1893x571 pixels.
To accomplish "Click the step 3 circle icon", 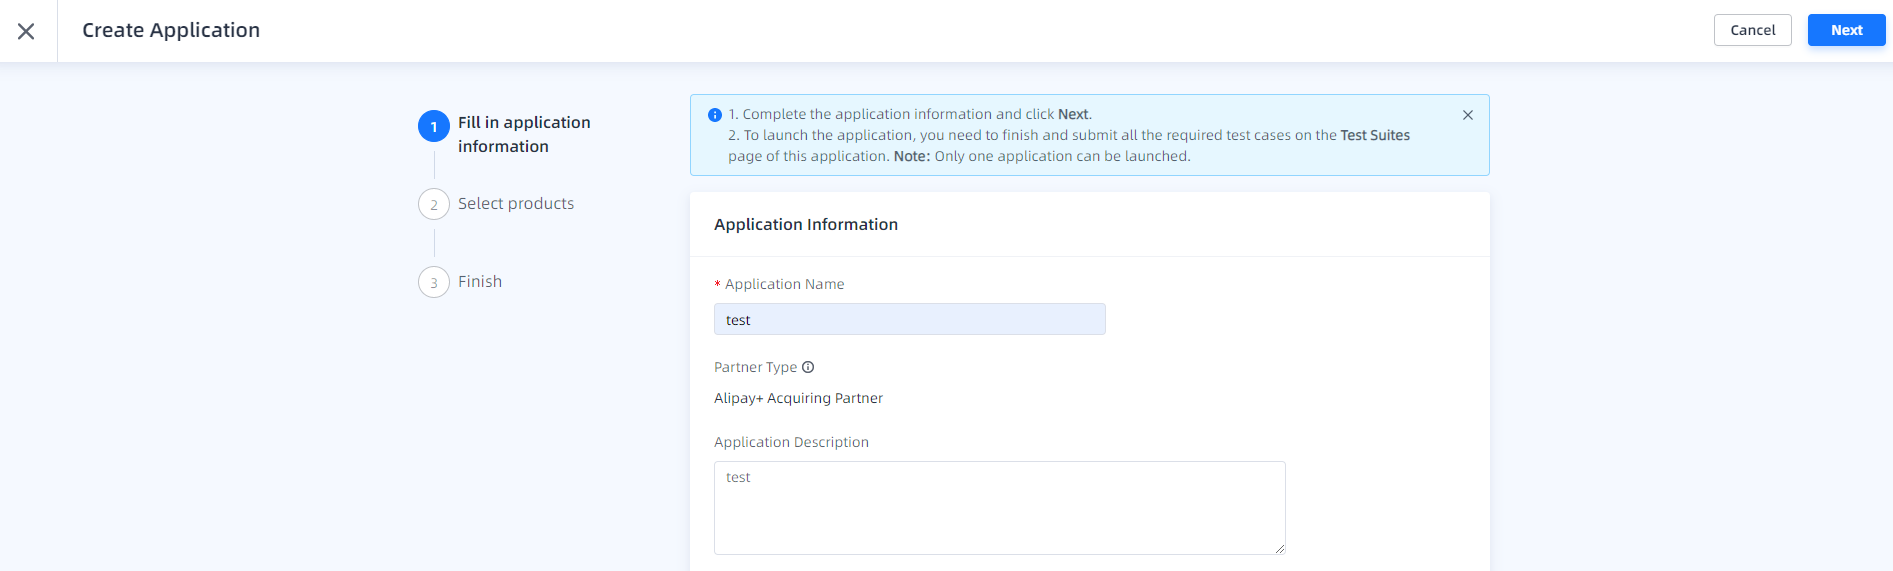I will click(x=433, y=283).
